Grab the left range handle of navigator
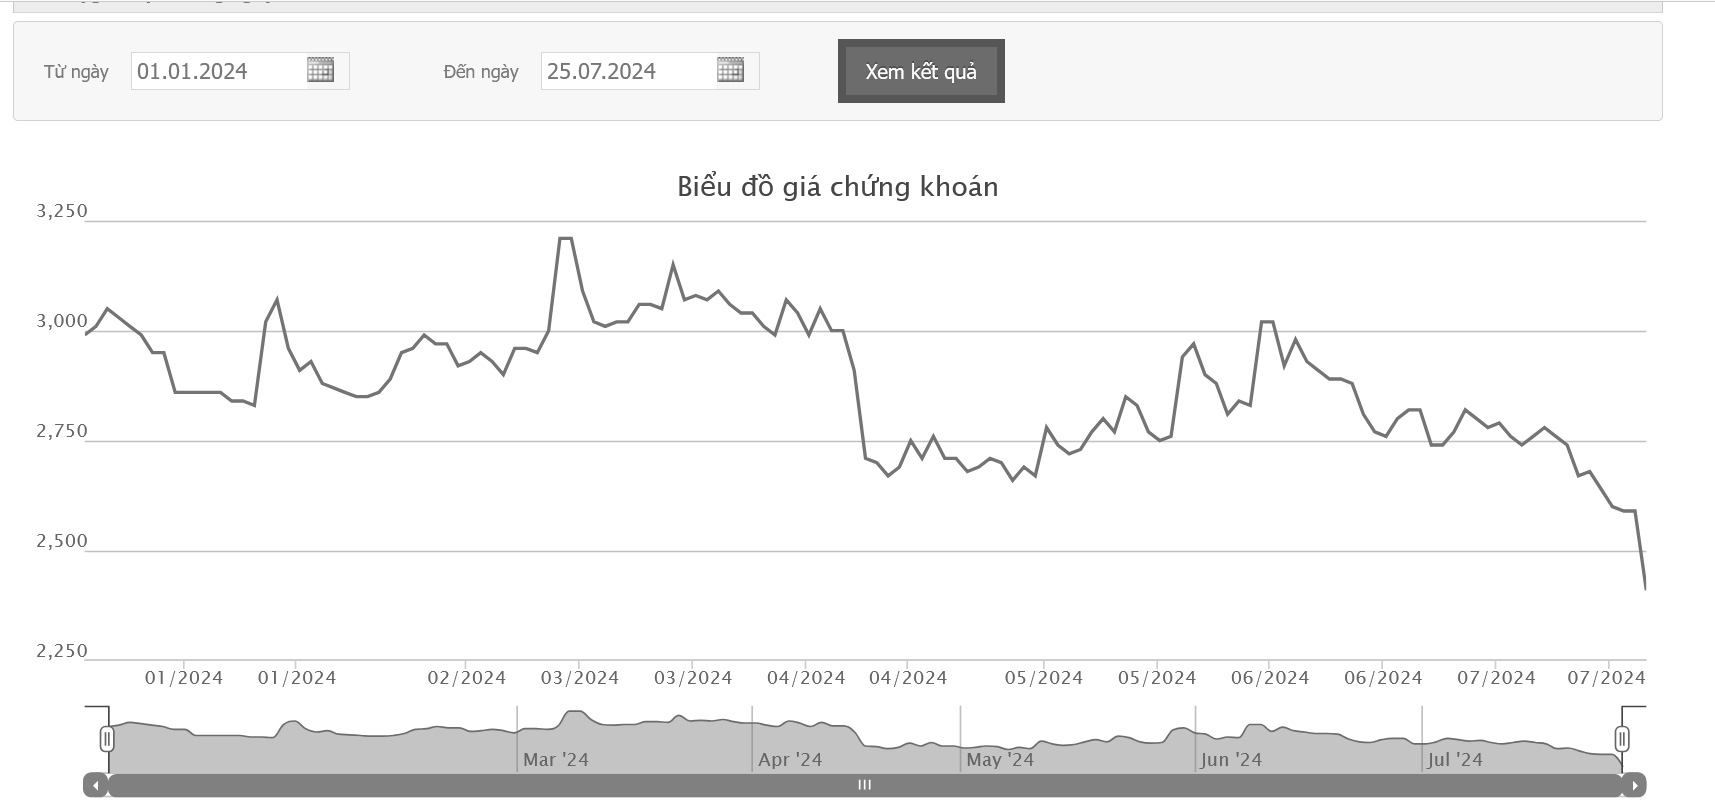Image resolution: width=1715 pixels, height=809 pixels. coord(107,739)
